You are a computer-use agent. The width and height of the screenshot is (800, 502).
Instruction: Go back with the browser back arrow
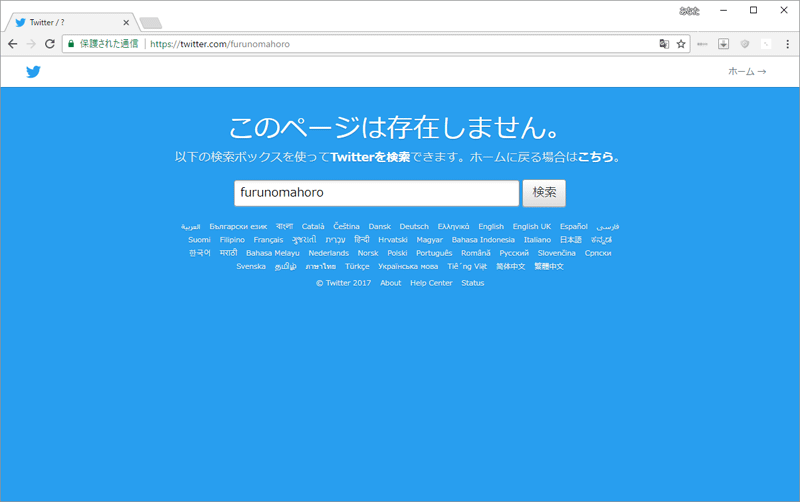click(x=13, y=44)
